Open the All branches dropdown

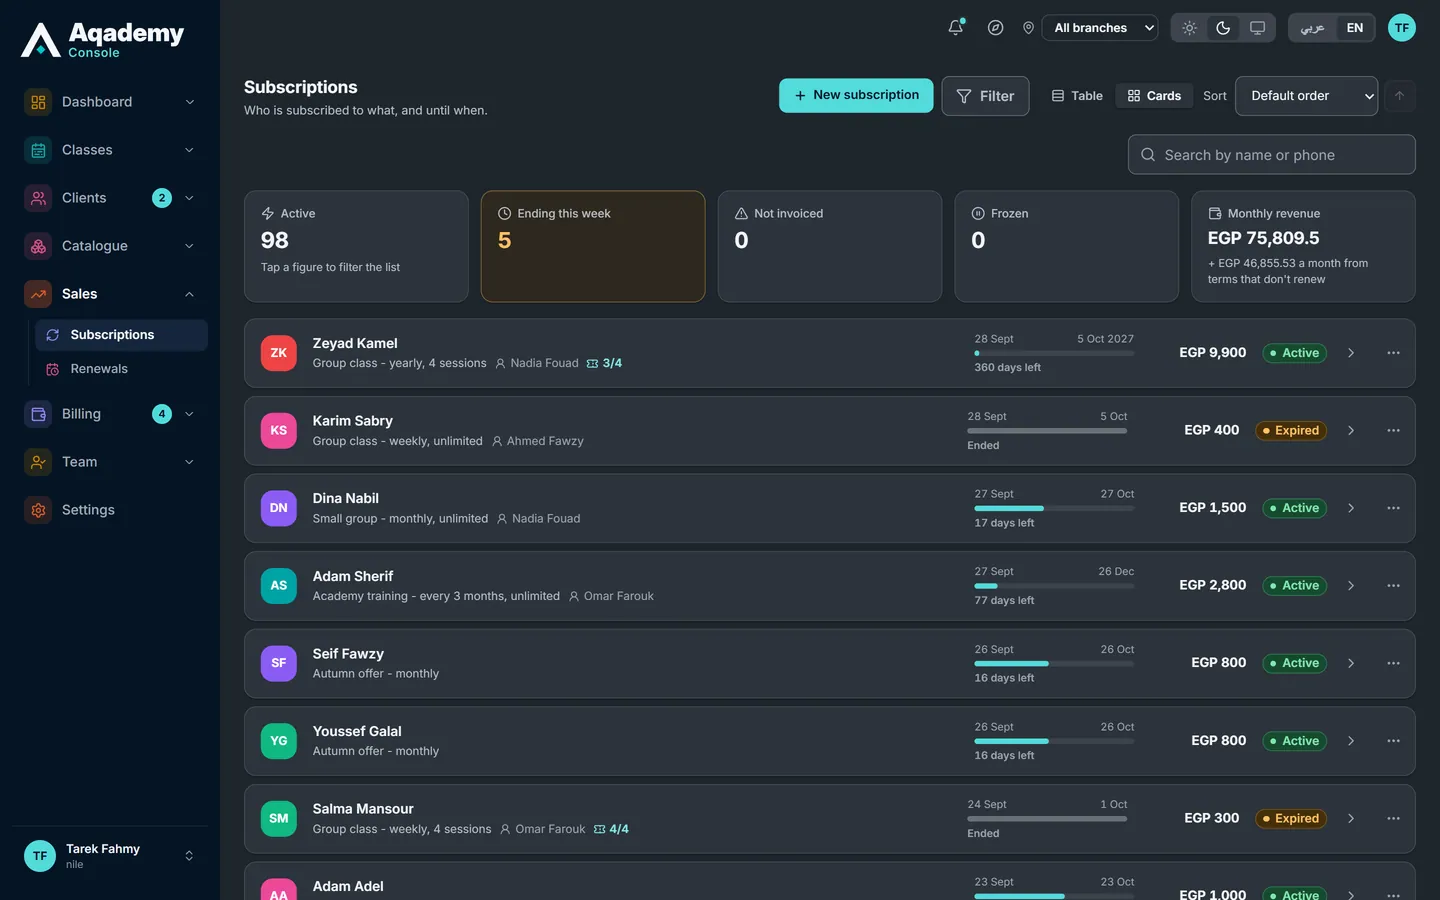tap(1100, 28)
